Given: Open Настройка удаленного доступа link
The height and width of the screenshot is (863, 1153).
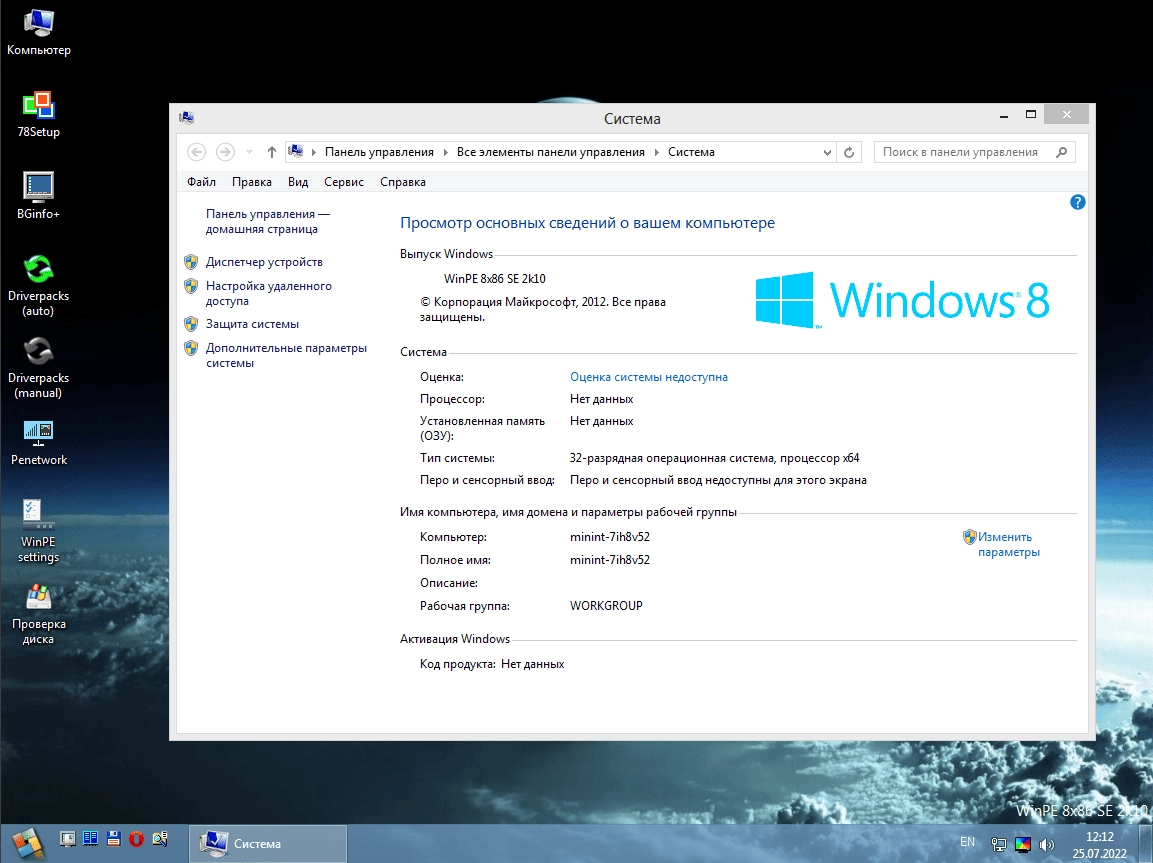Looking at the screenshot, I should (268, 293).
